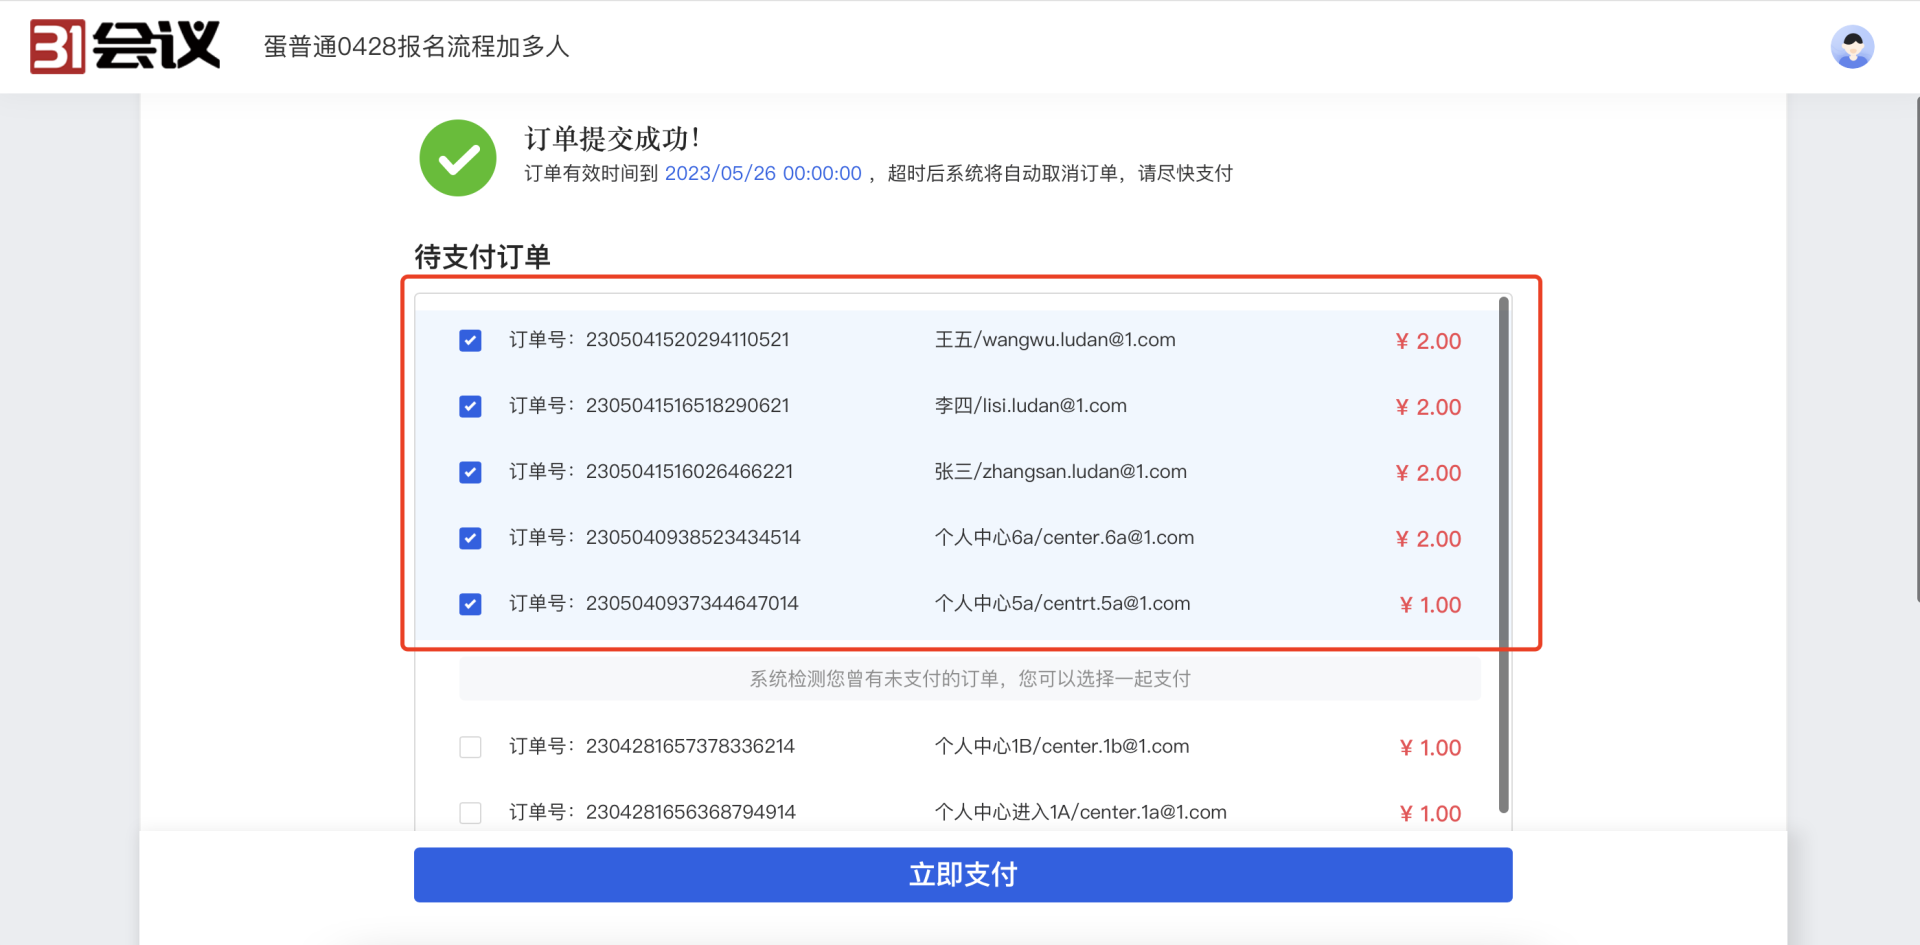Deselect the 个人中心5a order
Screen dimensions: 1920x945
coord(470,605)
